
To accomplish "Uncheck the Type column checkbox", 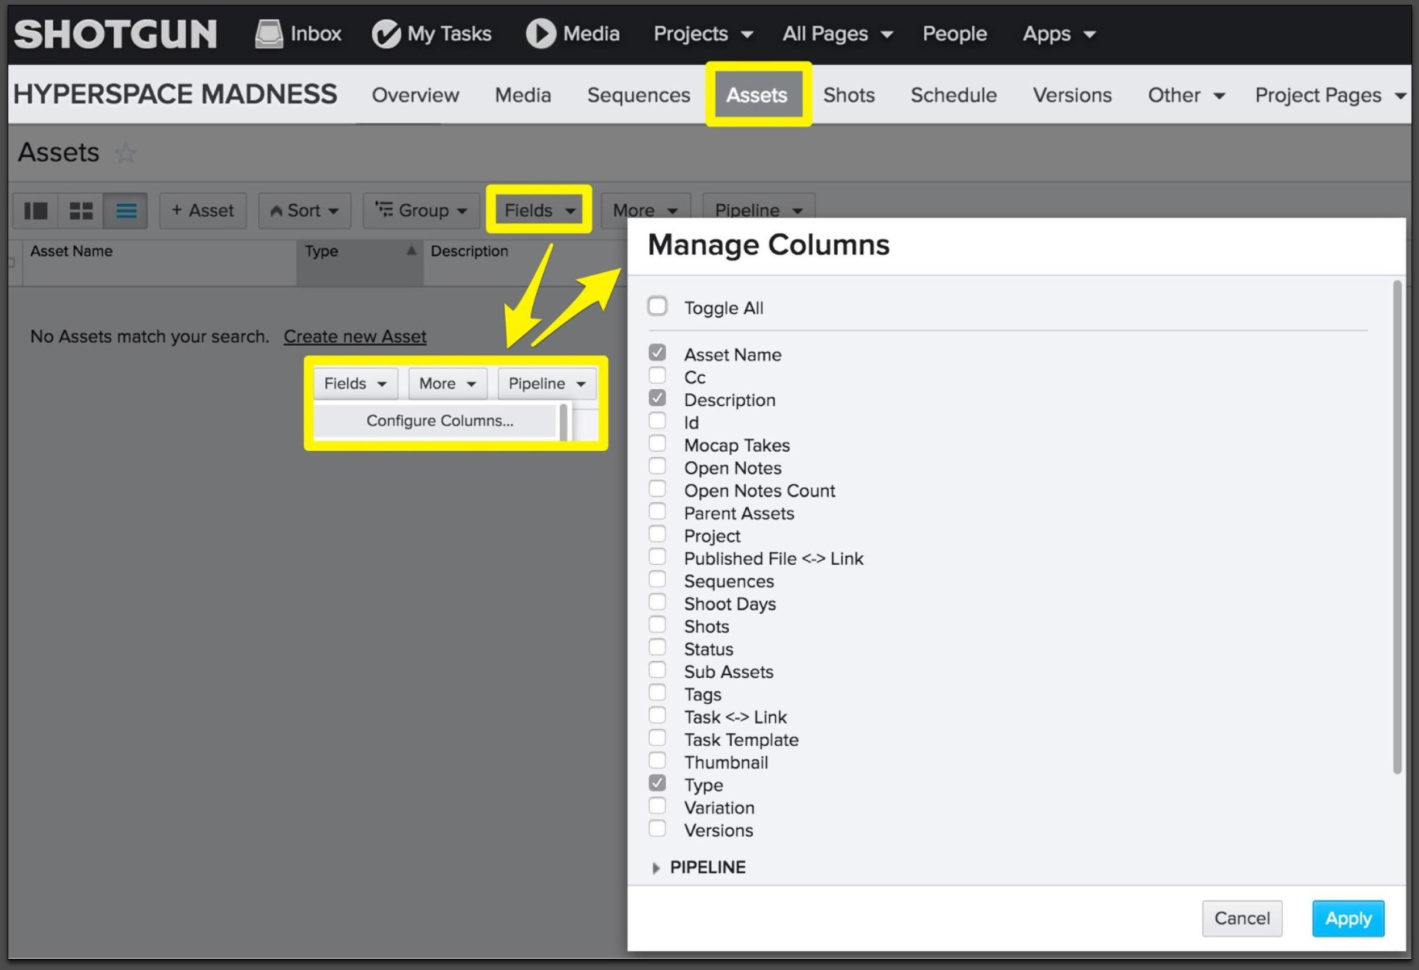I will point(657,783).
